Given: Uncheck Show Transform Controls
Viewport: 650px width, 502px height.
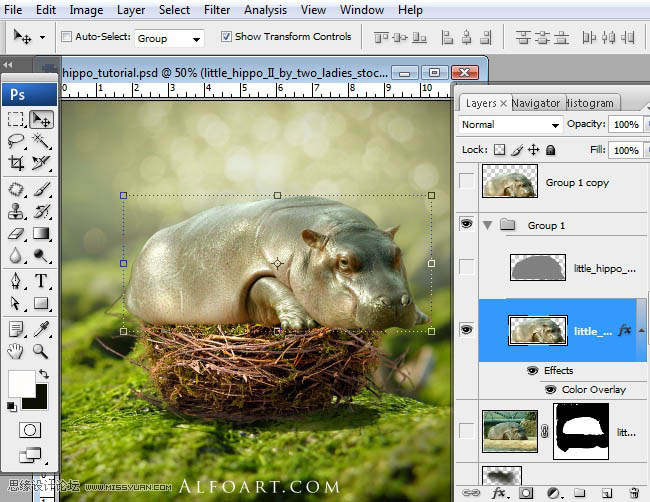Looking at the screenshot, I should pos(225,37).
